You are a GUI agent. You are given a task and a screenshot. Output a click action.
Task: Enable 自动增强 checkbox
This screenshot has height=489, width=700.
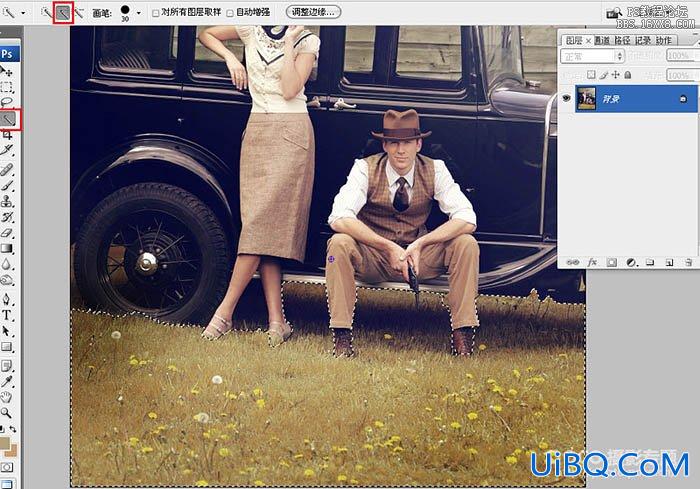click(x=230, y=13)
